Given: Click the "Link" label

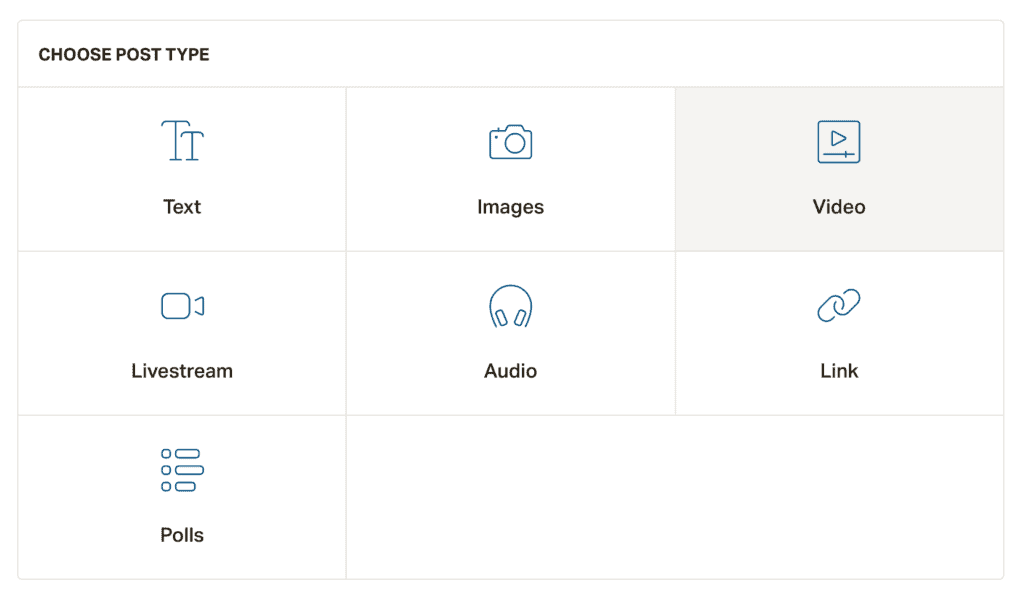Looking at the screenshot, I should coord(838,371).
